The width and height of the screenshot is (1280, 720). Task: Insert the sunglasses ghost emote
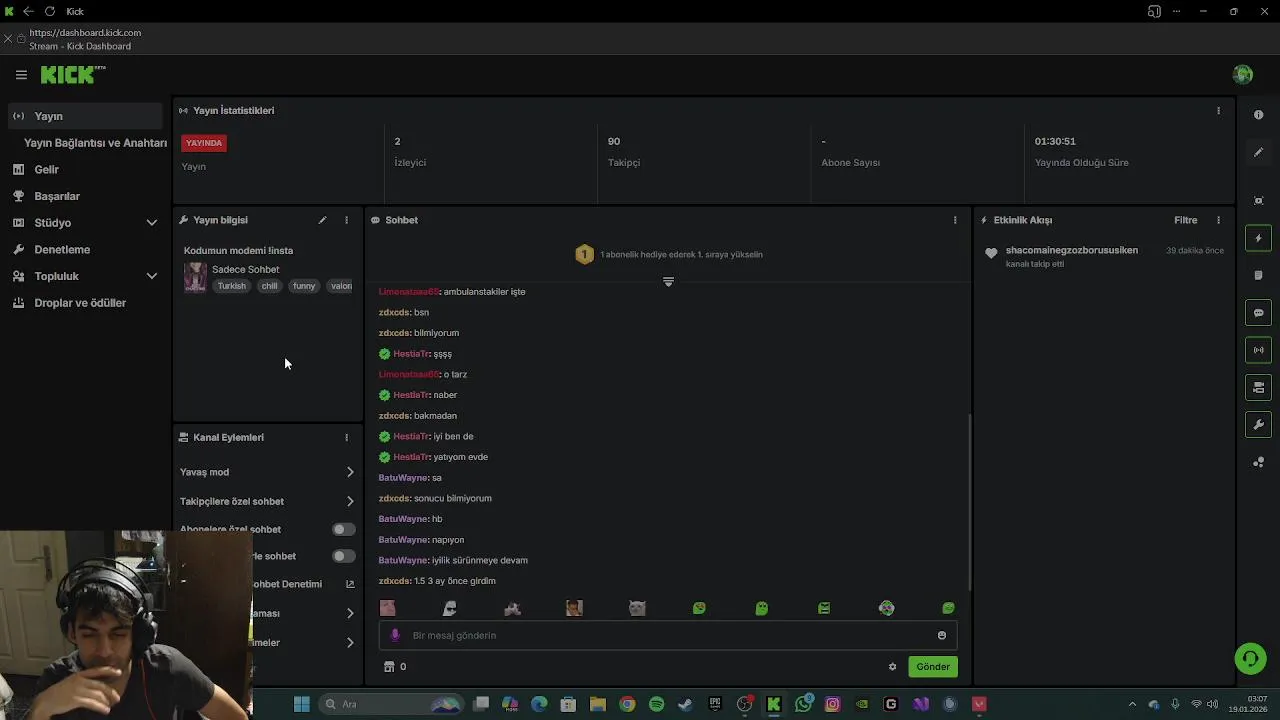click(x=450, y=608)
